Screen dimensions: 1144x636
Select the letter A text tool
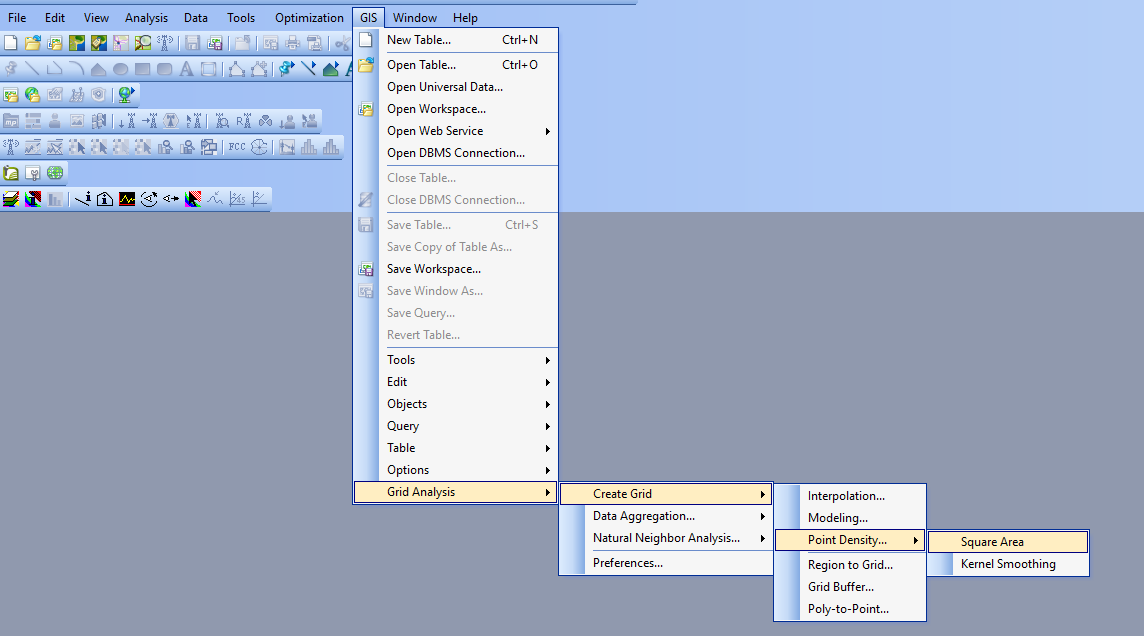point(186,68)
